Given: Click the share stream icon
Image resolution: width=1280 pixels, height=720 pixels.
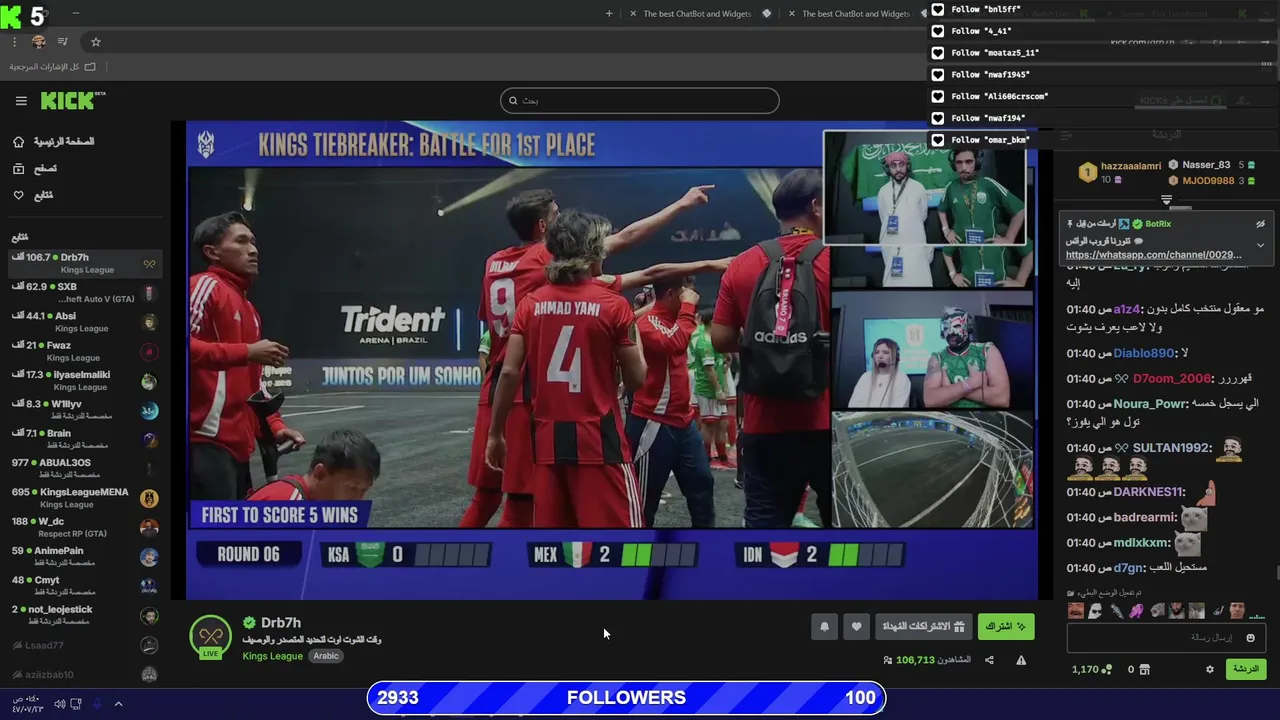Looking at the screenshot, I should pos(989,660).
